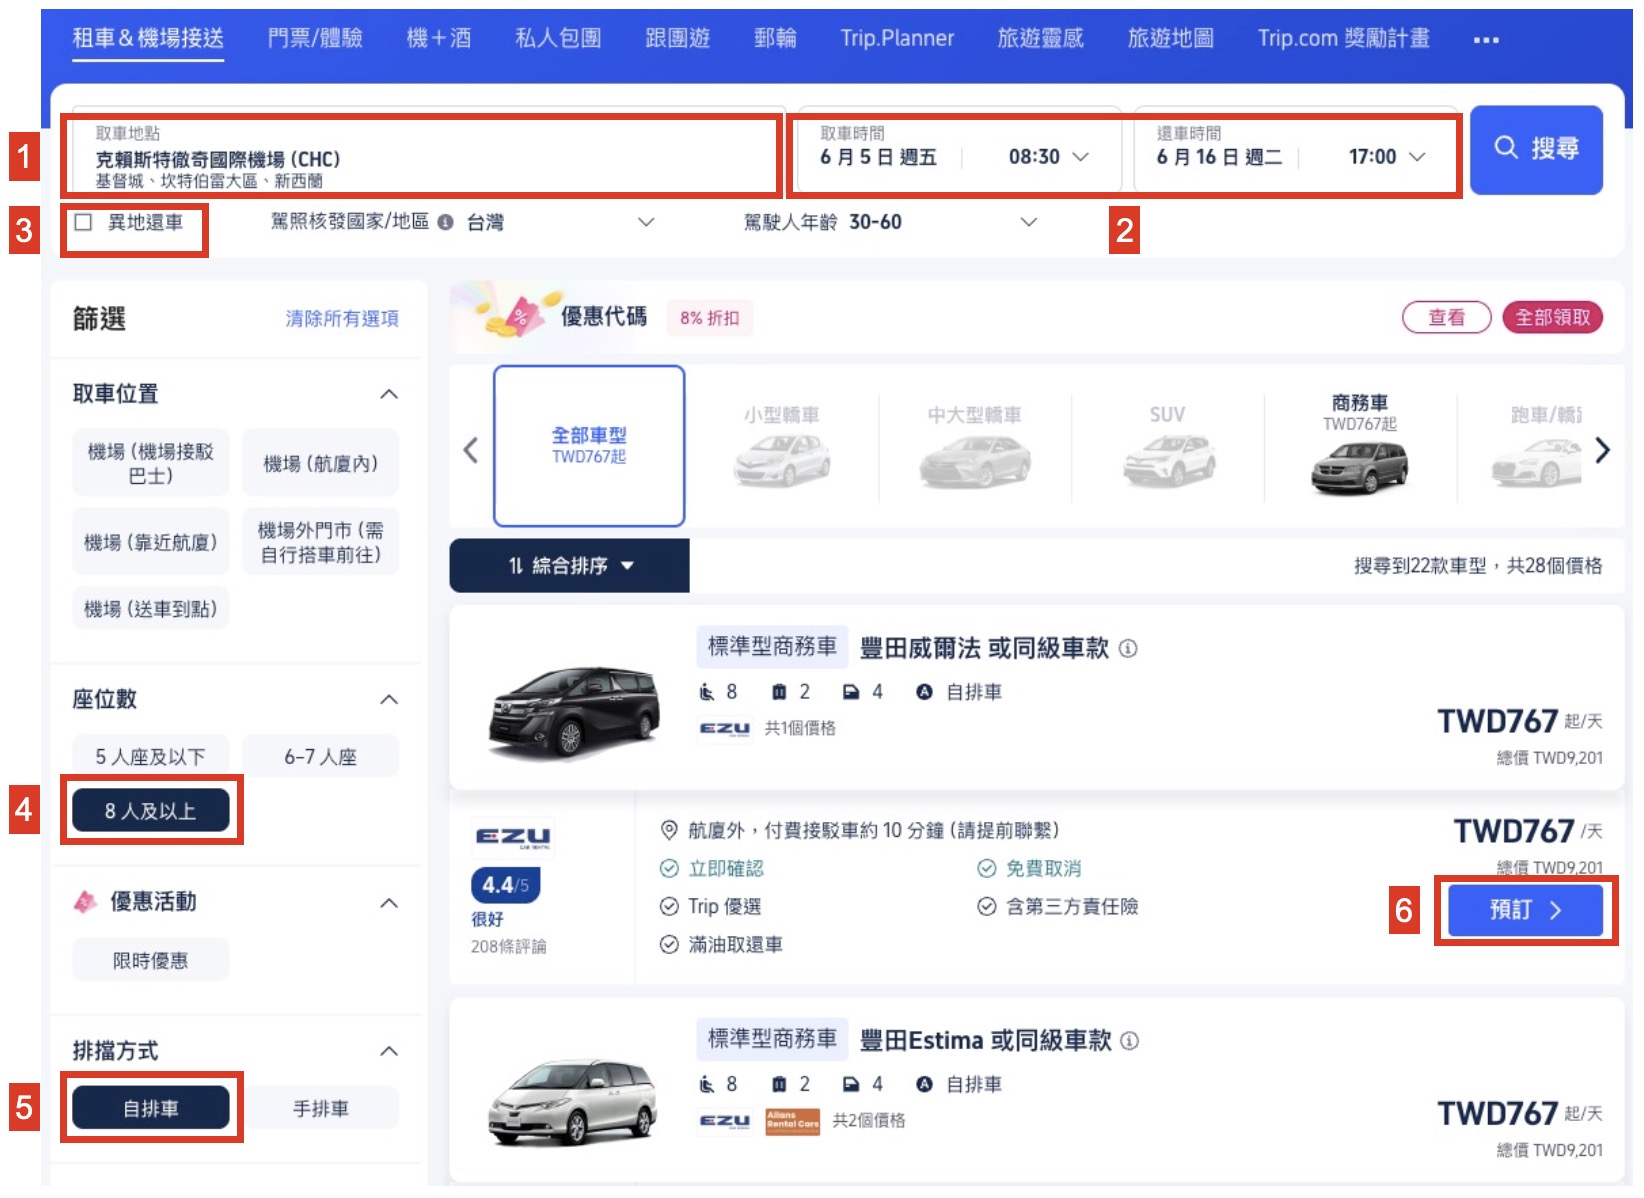1644x1198 pixels.
Task: Click info icon next to 豐田威爾法 或同級車款
Action: coord(1128,649)
